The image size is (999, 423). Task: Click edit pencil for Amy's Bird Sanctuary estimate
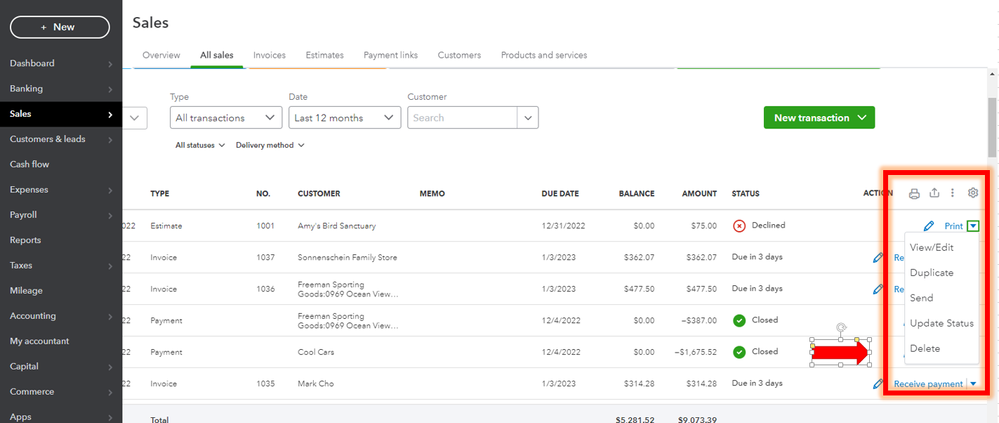929,227
